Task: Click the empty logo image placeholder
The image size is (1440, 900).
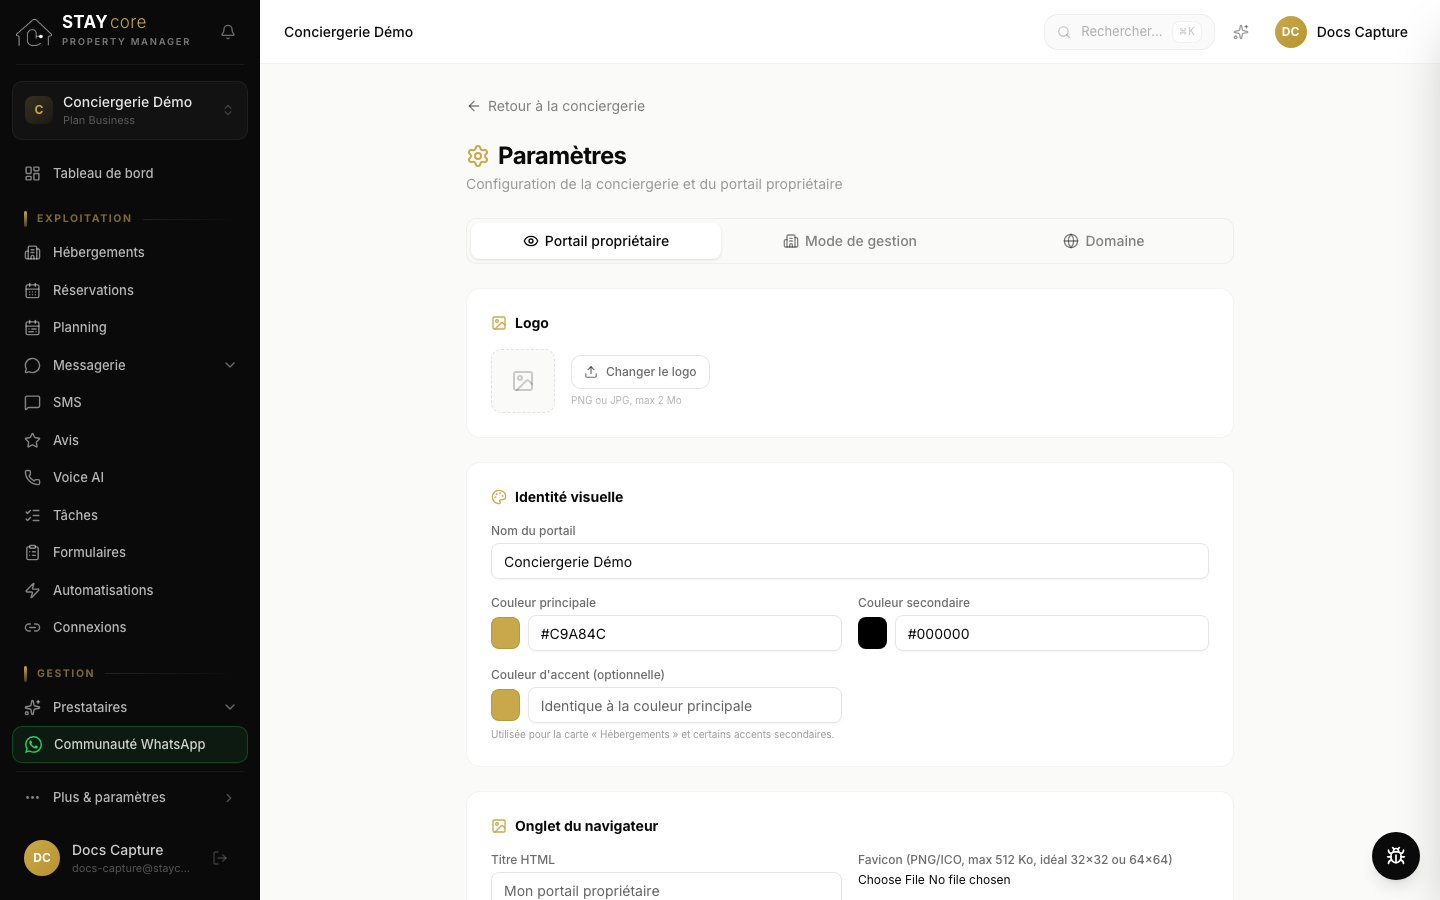Action: click(x=523, y=381)
